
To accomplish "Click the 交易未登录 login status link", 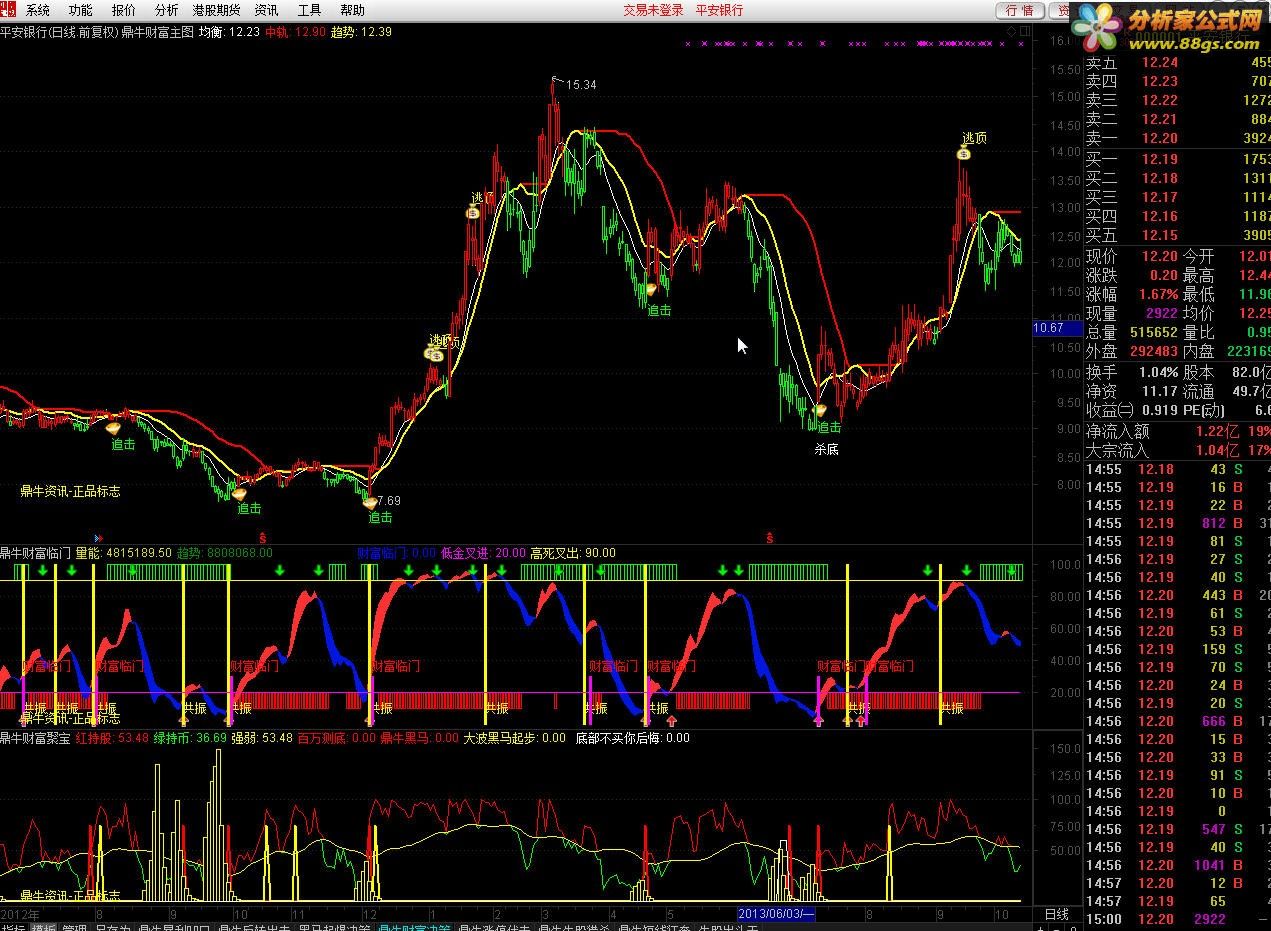I will coord(653,10).
